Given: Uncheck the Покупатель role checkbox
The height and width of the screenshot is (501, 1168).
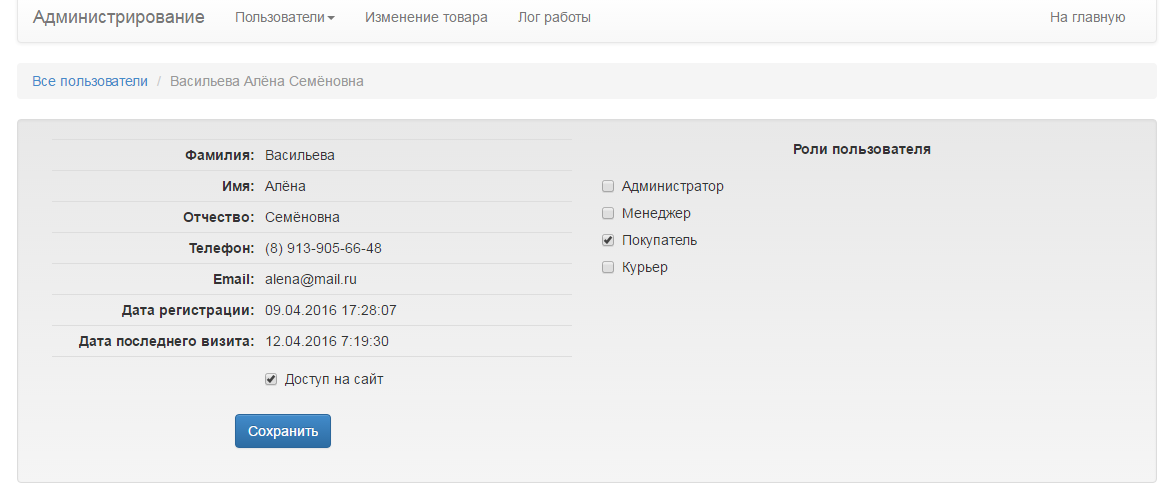Looking at the screenshot, I should (608, 240).
